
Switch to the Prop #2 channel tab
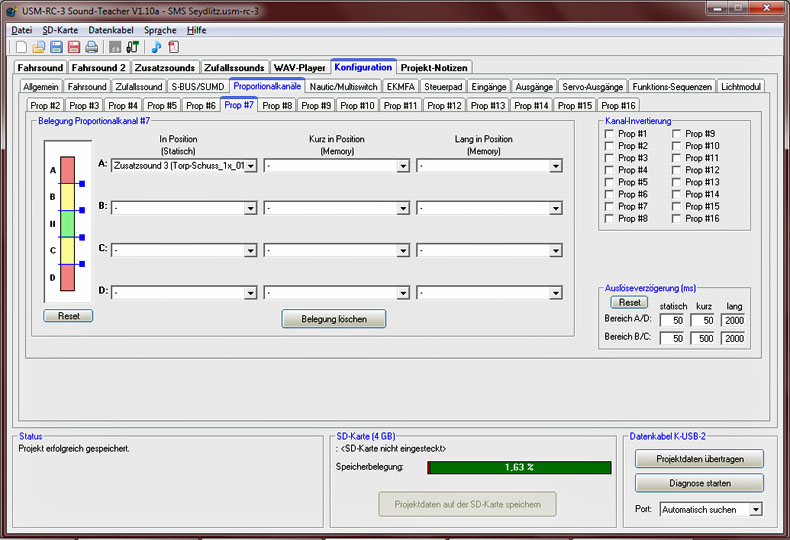pyautogui.click(x=45, y=105)
